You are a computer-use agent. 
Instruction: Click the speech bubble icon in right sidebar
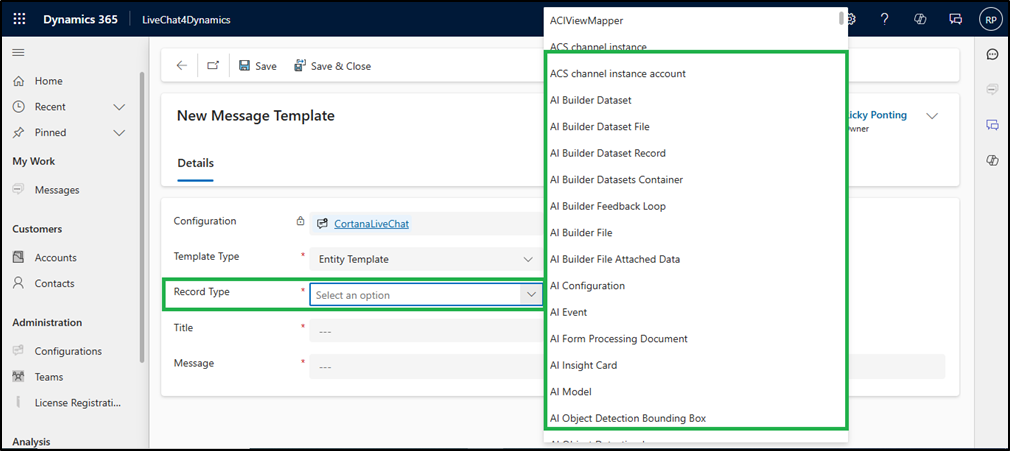click(992, 54)
